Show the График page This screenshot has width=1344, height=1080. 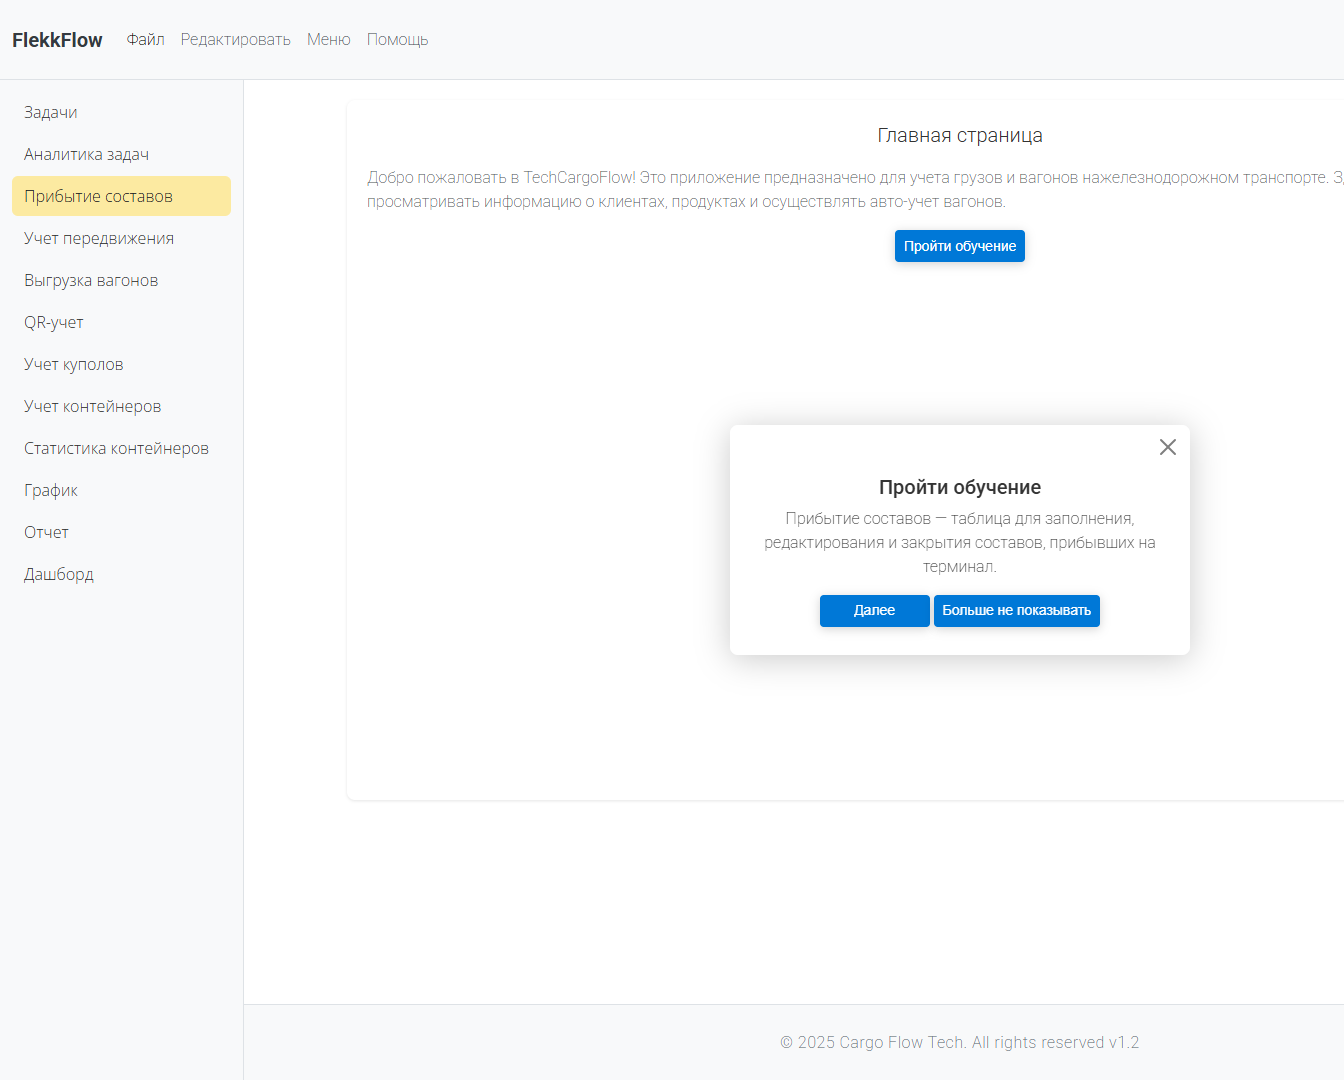(x=51, y=491)
